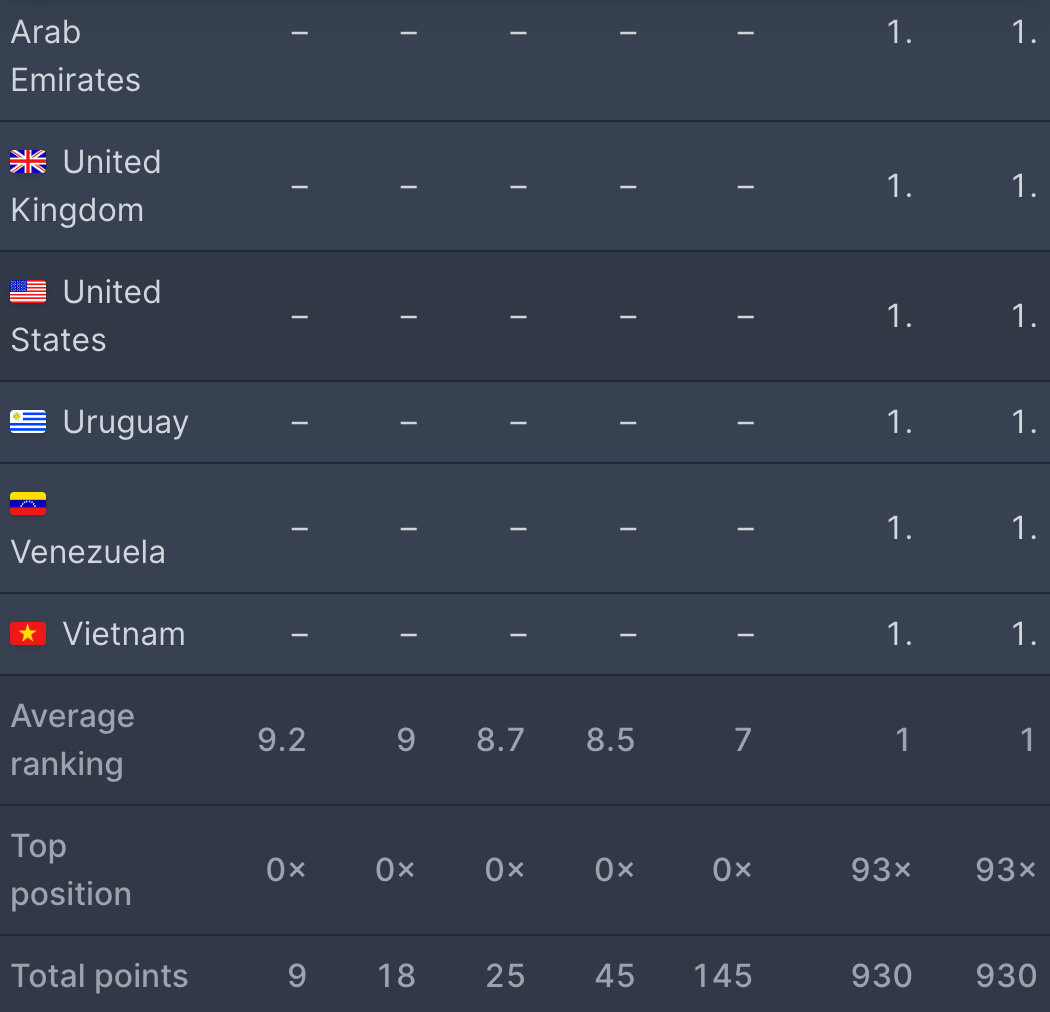Image resolution: width=1050 pixels, height=1012 pixels.
Task: Click the Top position row label
Action: 71,870
